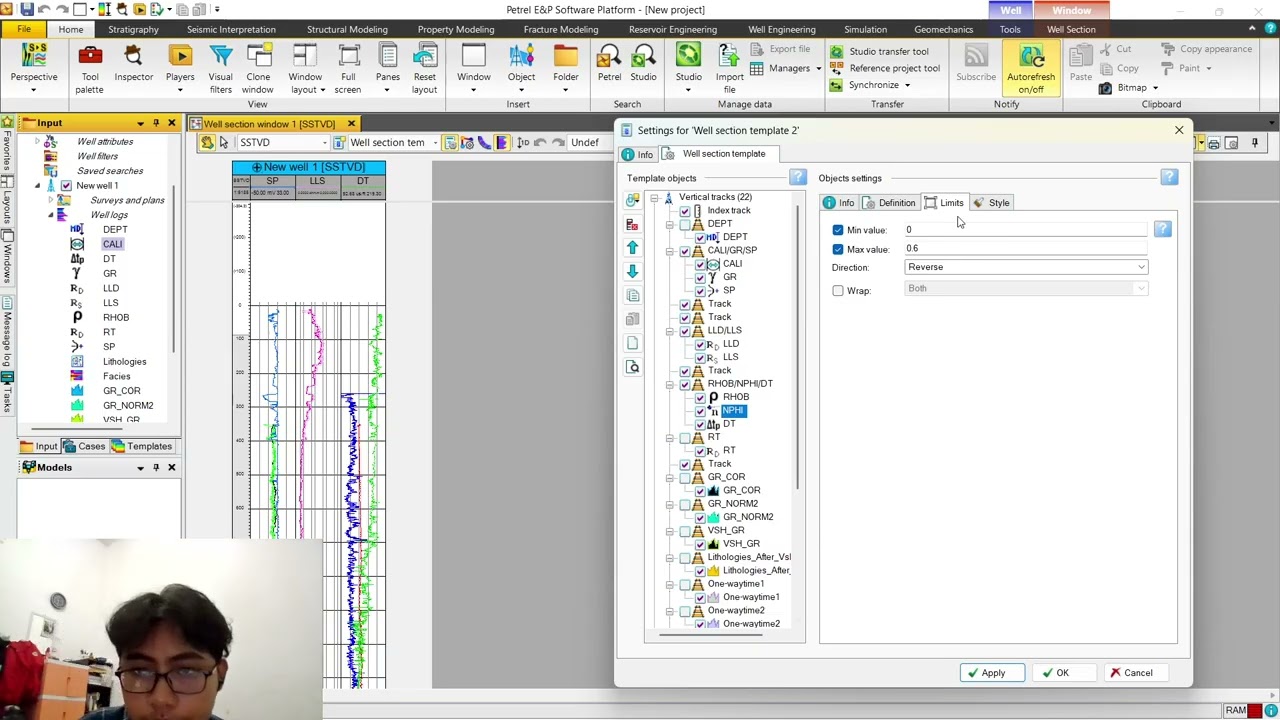1280x720 pixels.
Task: Open the Seismic Interpretation ribbon tab
Action: (231, 29)
